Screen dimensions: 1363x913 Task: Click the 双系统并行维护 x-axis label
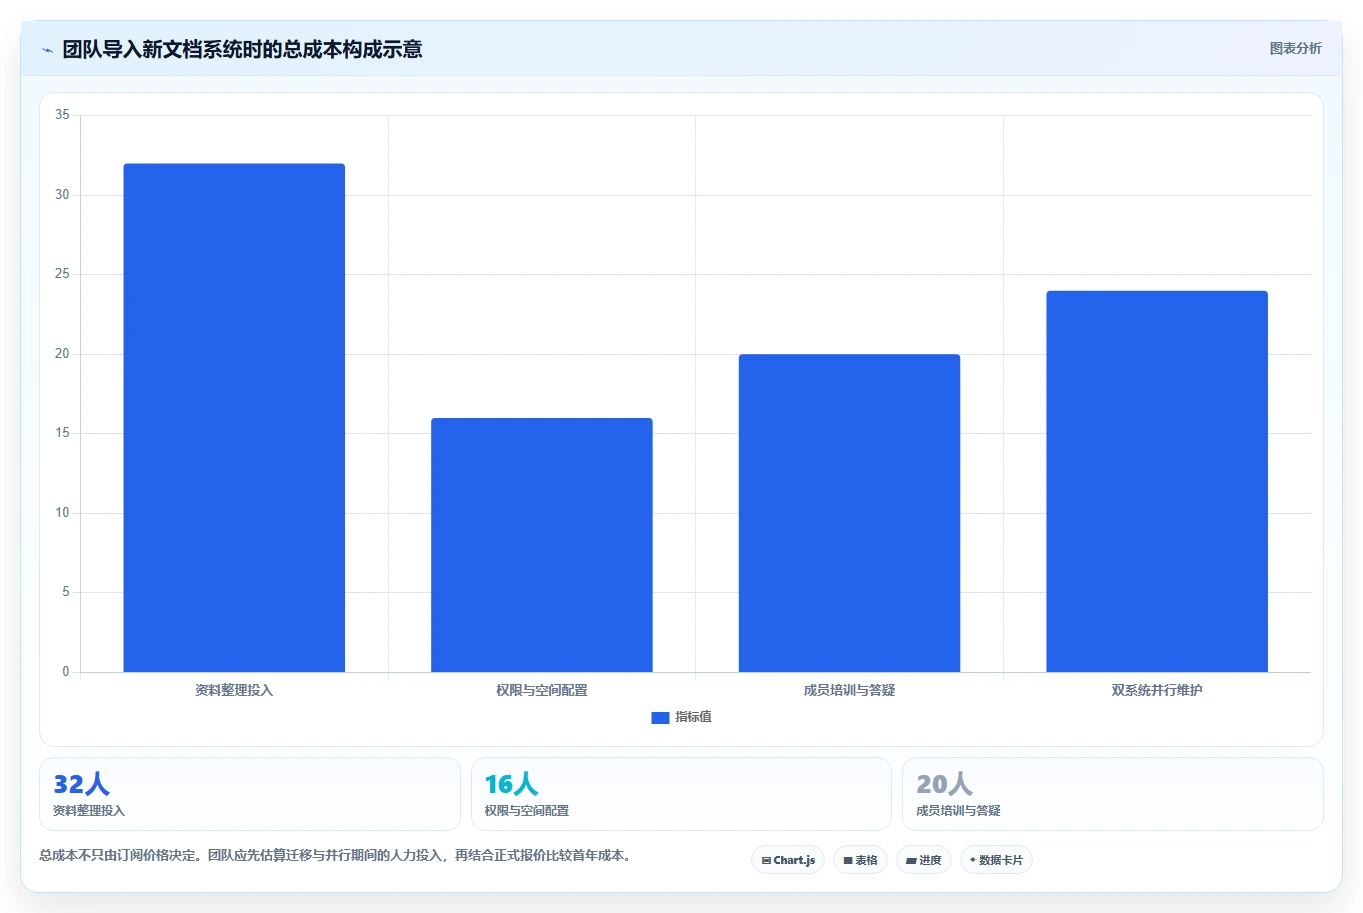(x=1157, y=690)
